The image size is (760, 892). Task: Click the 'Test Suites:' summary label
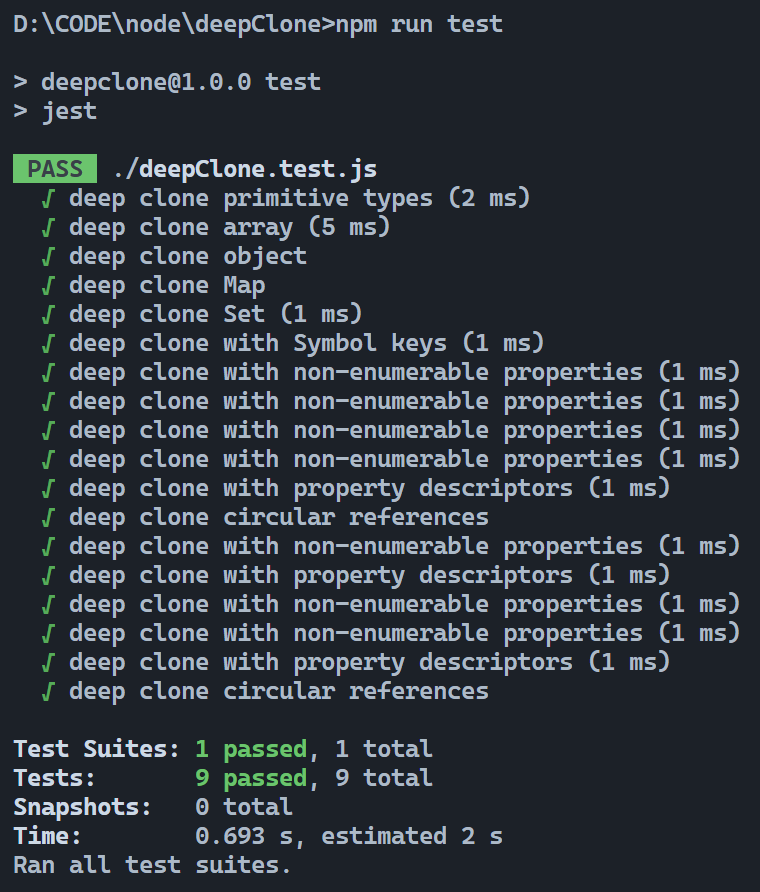tap(96, 748)
